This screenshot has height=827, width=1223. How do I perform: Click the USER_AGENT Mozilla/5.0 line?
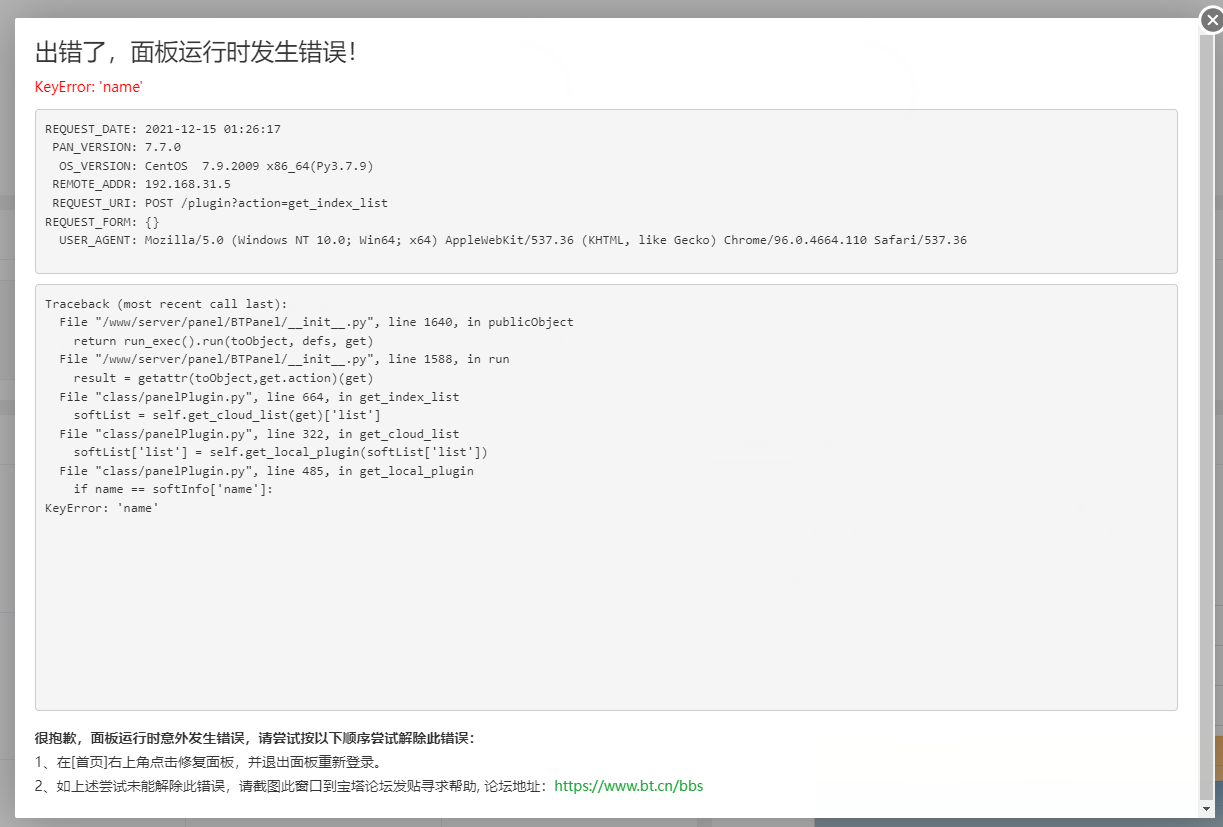pos(513,240)
